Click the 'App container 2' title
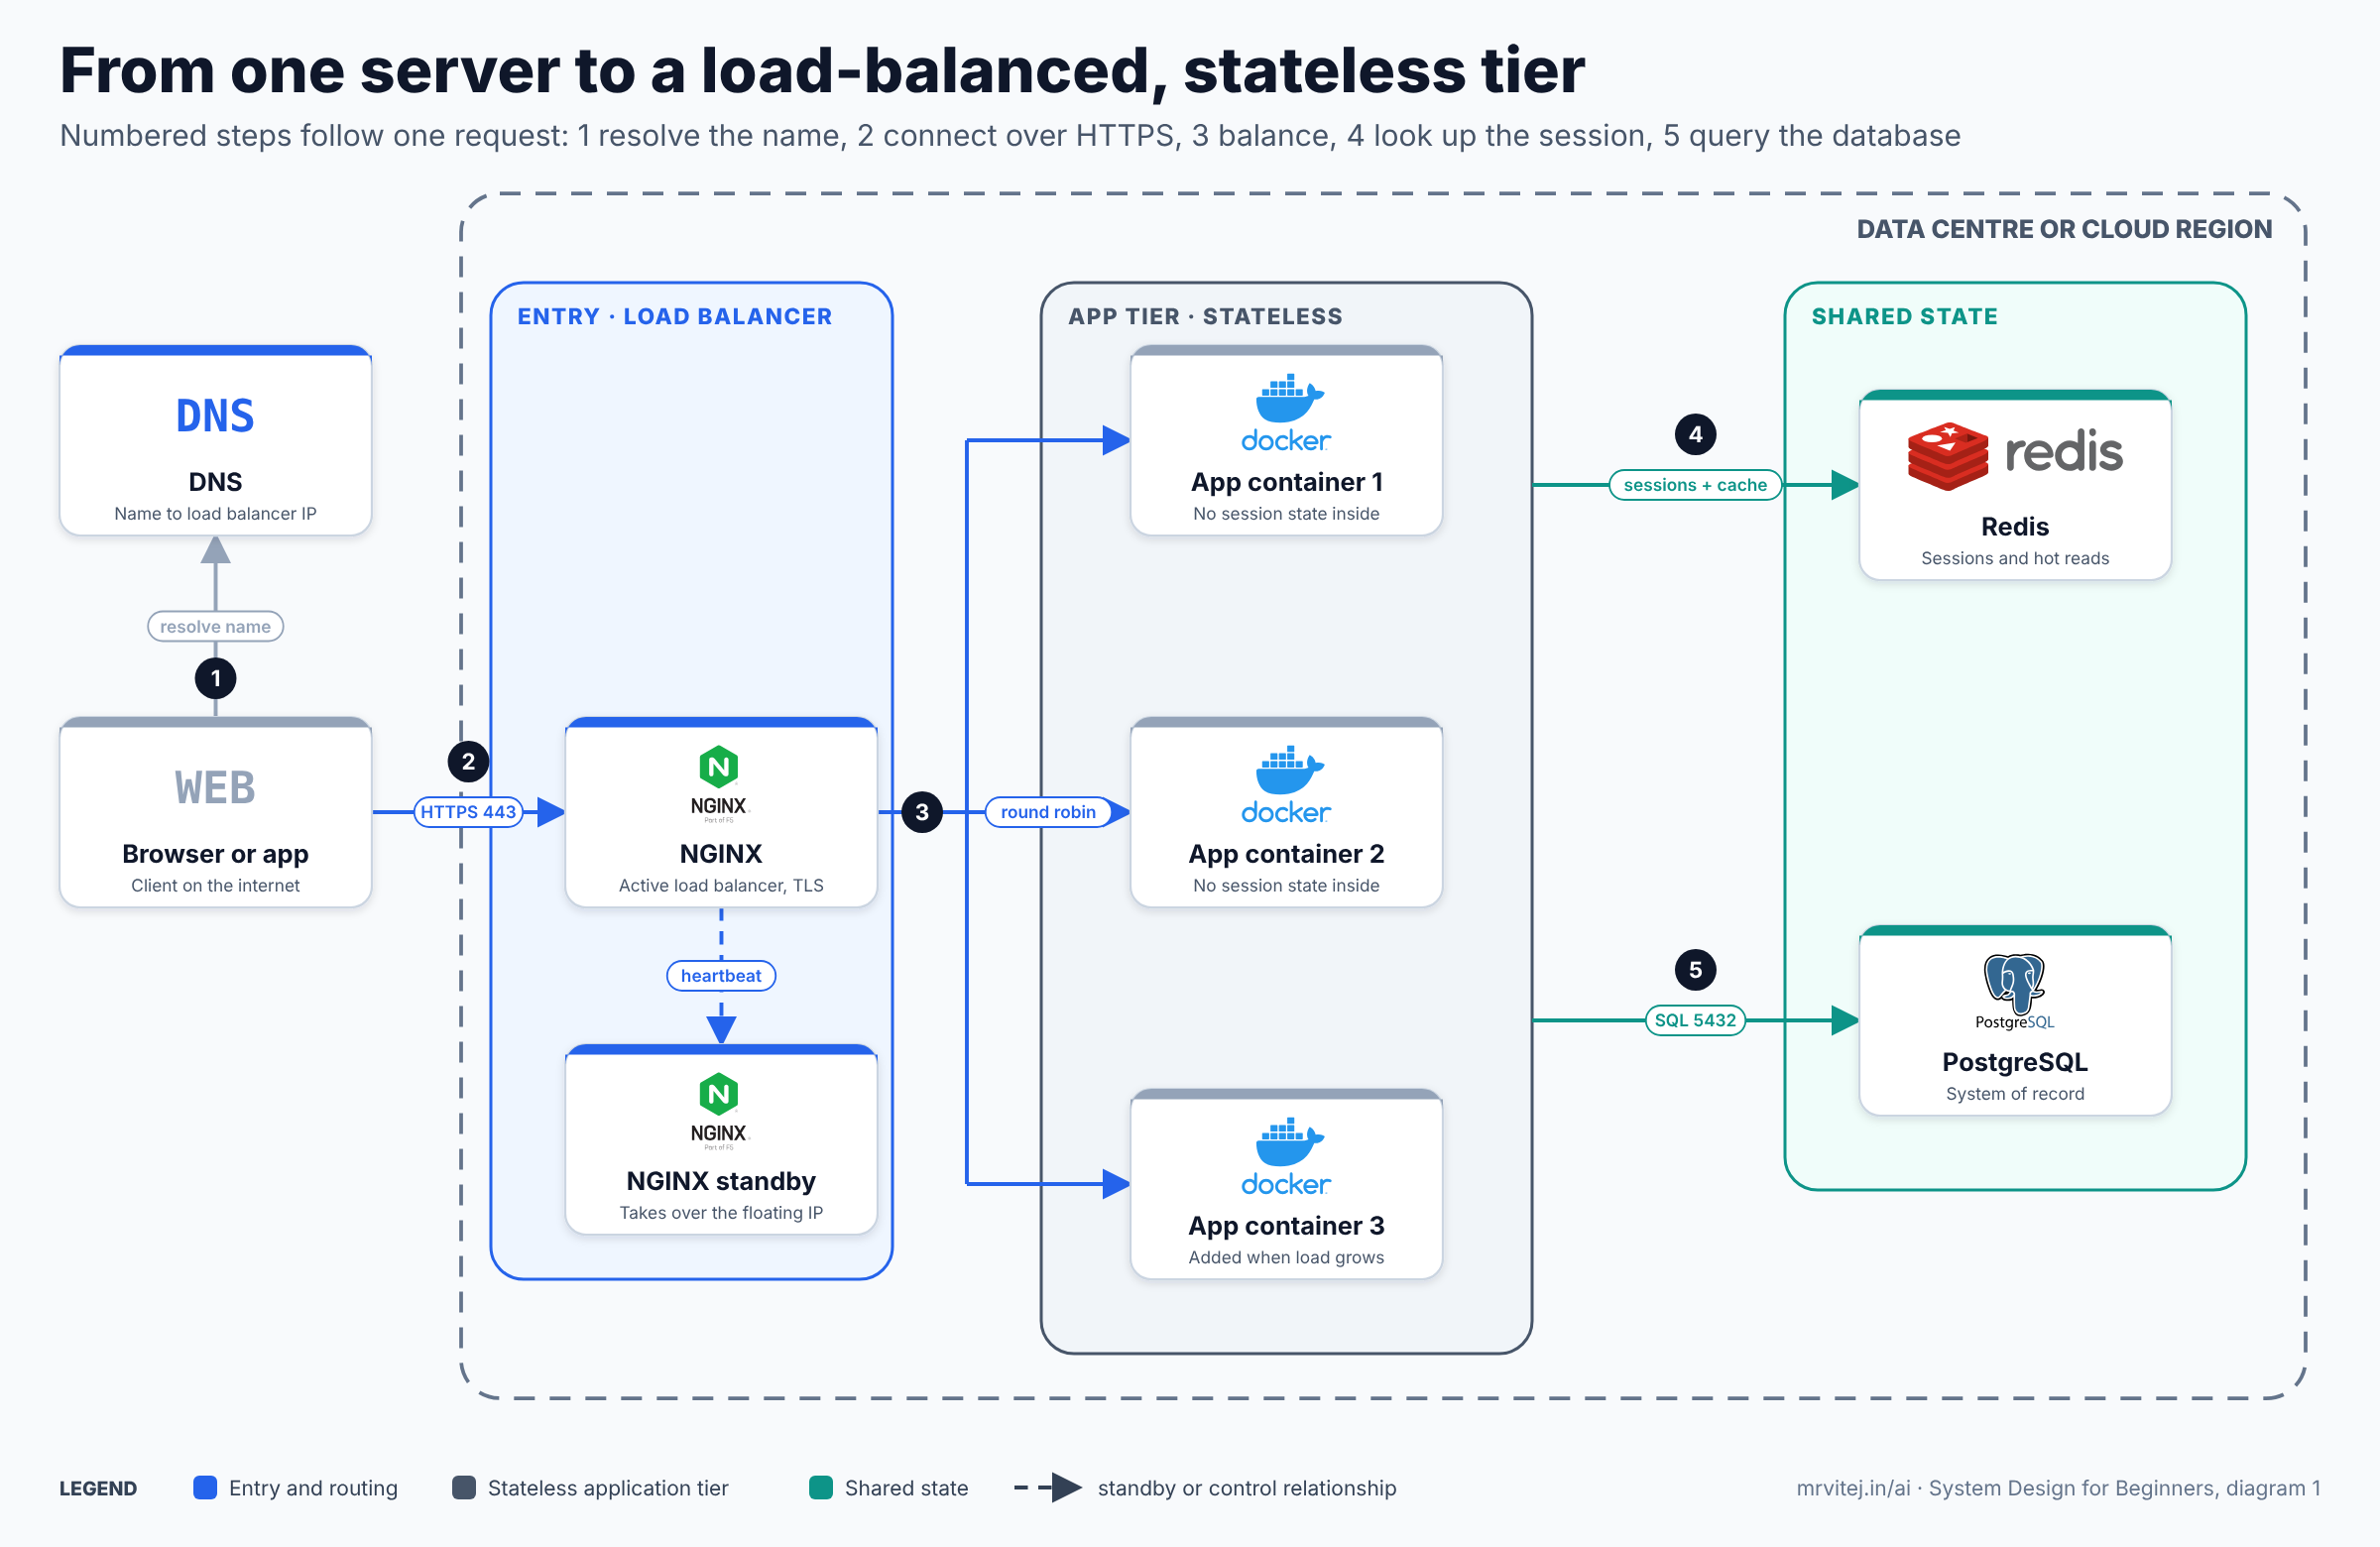The image size is (2380, 1547). pyautogui.click(x=1286, y=854)
